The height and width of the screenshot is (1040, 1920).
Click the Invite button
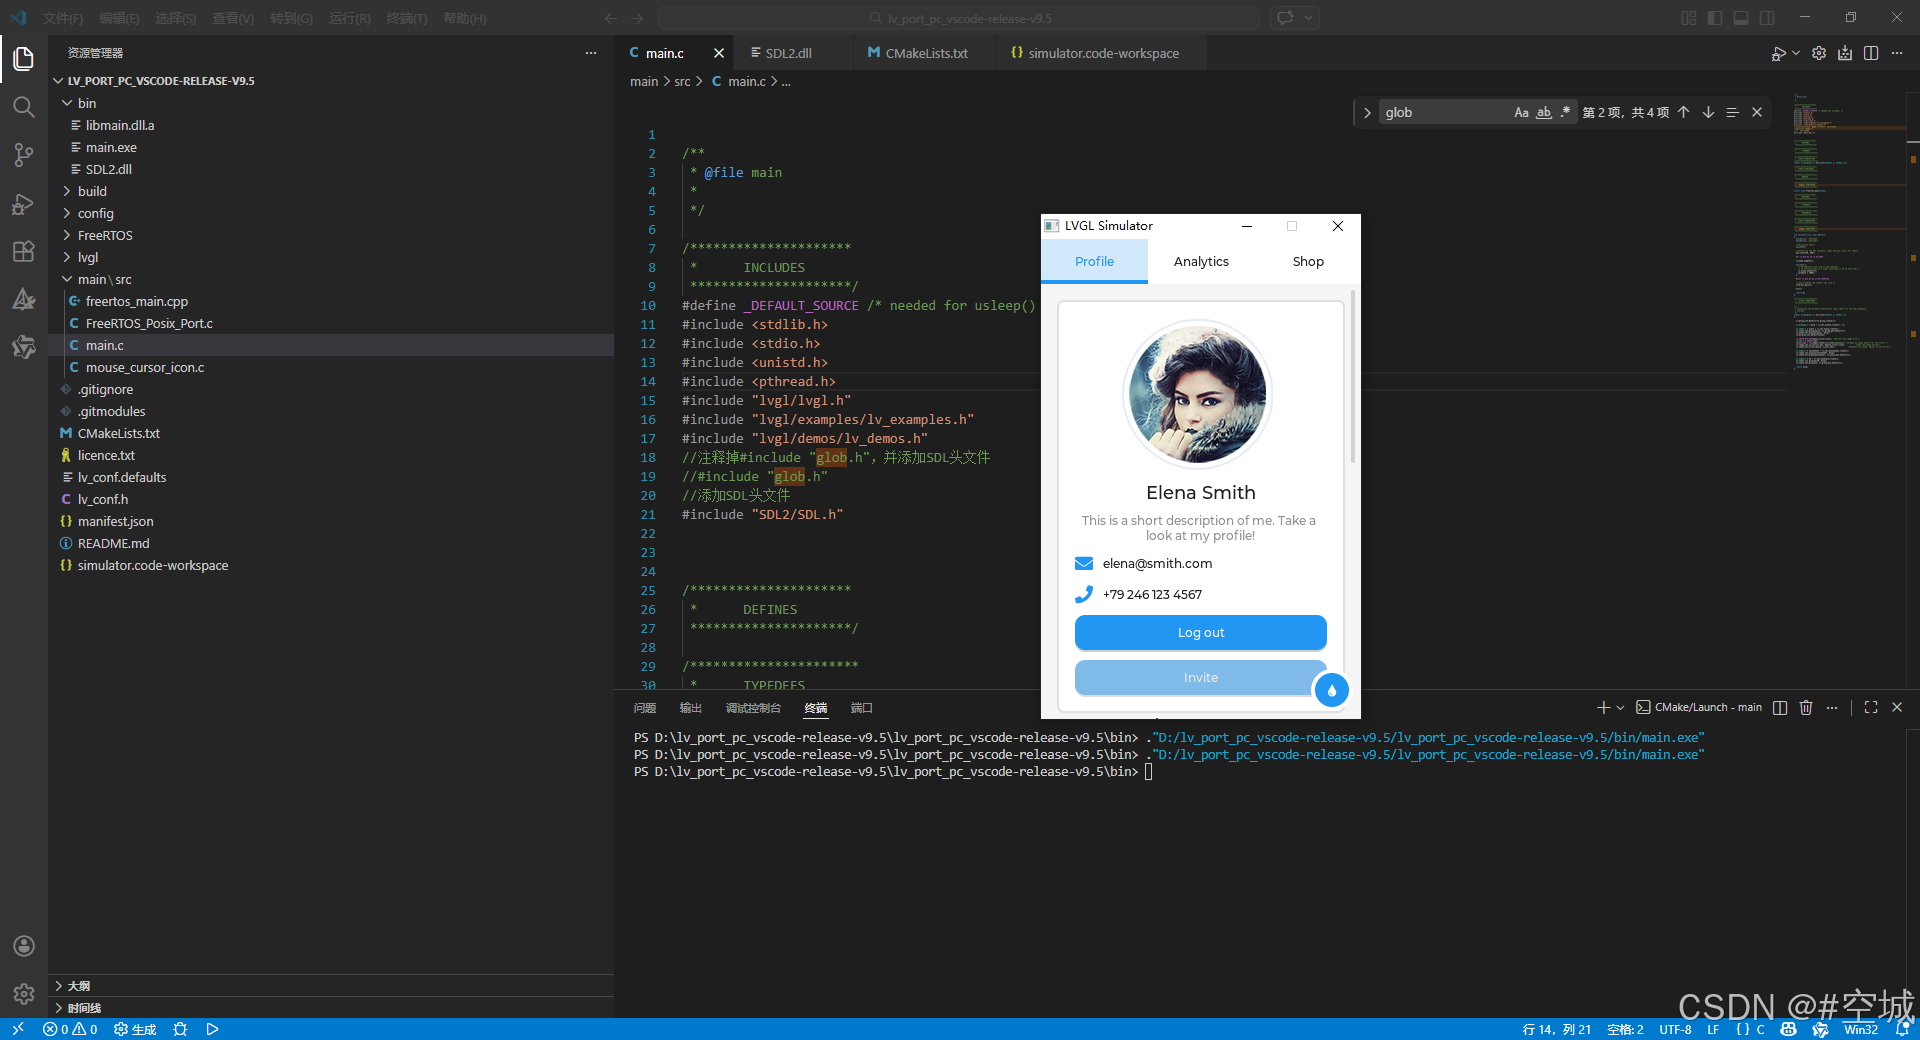click(1200, 678)
